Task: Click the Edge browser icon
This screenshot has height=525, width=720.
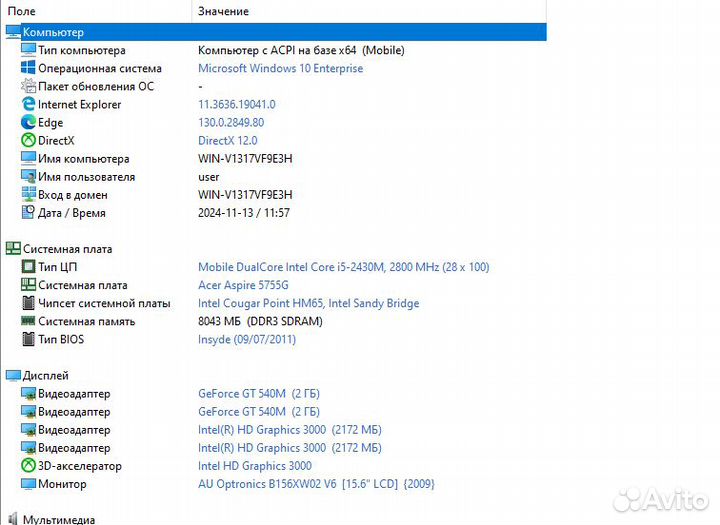Action: coord(28,122)
